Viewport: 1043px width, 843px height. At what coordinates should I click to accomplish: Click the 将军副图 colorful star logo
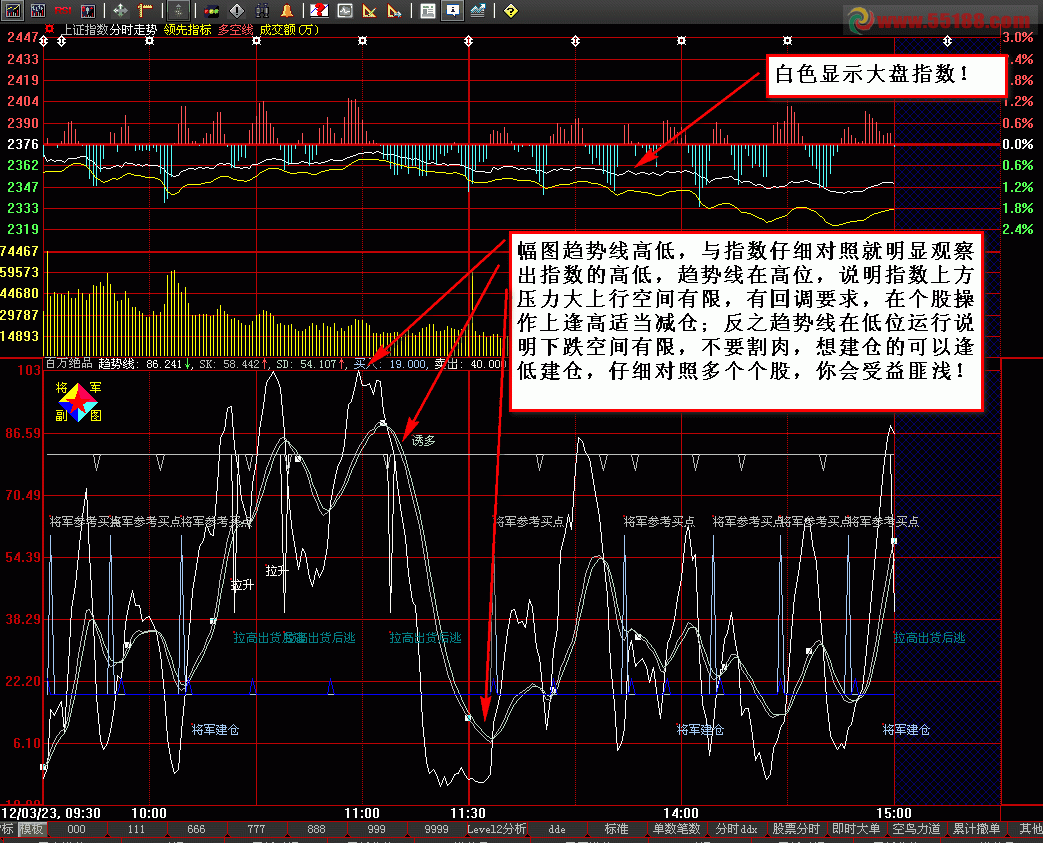pyautogui.click(x=78, y=402)
